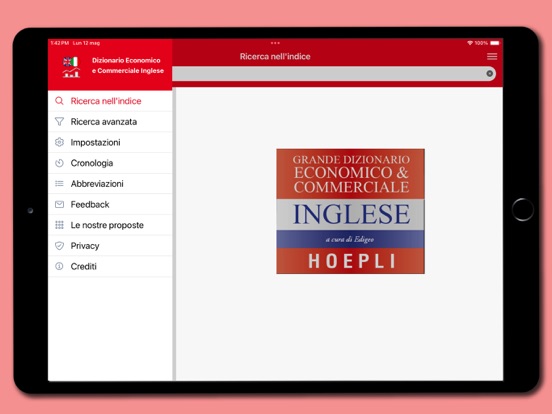The width and height of the screenshot is (552, 414).
Task: Click the 1:42 PM time in status bar
Action: [60, 43]
